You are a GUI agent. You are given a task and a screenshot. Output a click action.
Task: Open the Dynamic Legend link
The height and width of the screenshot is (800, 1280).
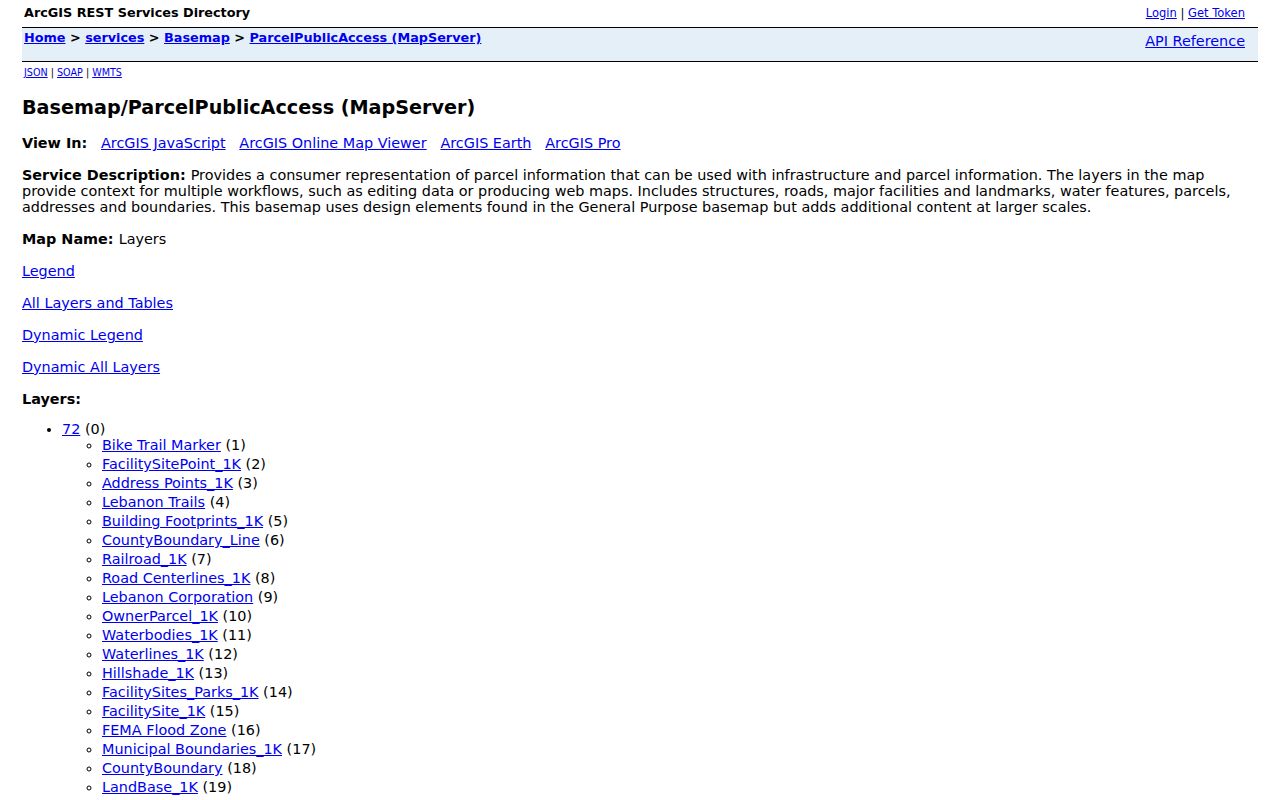pos(82,335)
